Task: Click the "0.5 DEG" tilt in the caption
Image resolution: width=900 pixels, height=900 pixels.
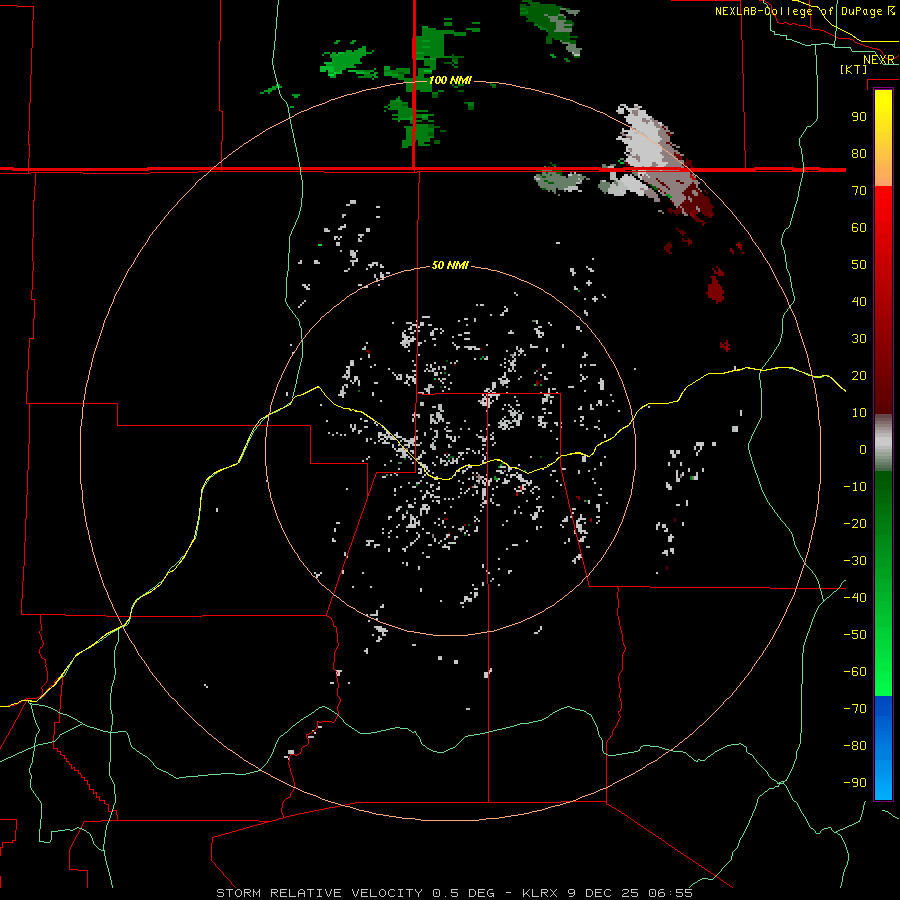Action: 463,893
